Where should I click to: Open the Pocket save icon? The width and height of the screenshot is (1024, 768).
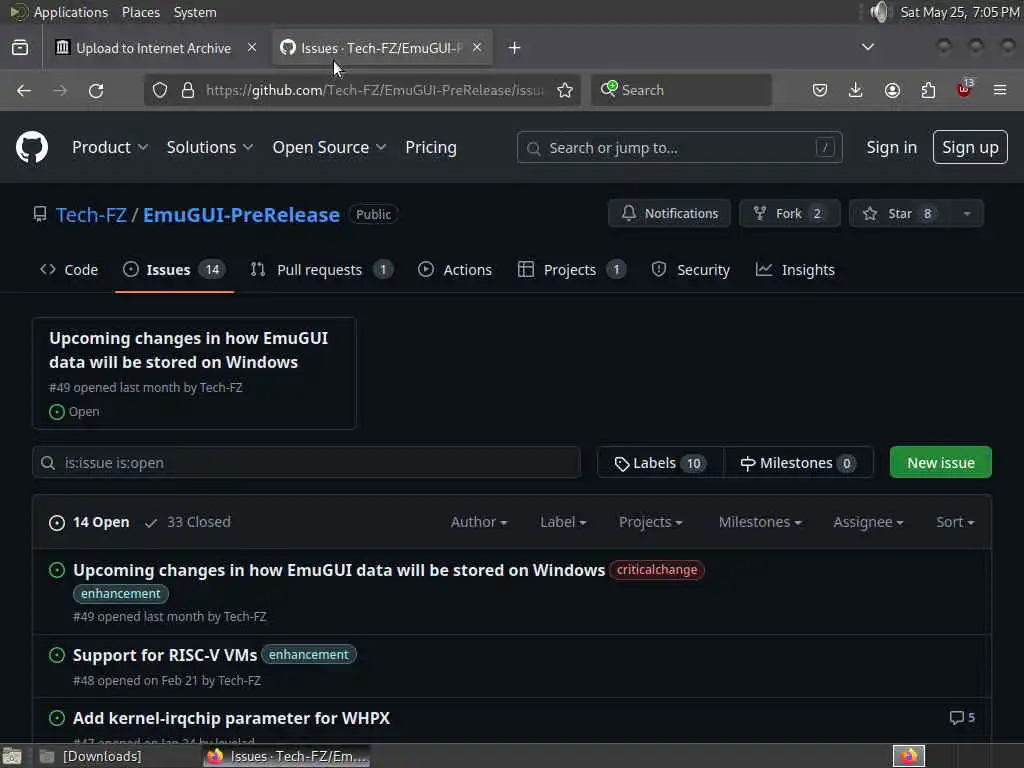(x=820, y=90)
